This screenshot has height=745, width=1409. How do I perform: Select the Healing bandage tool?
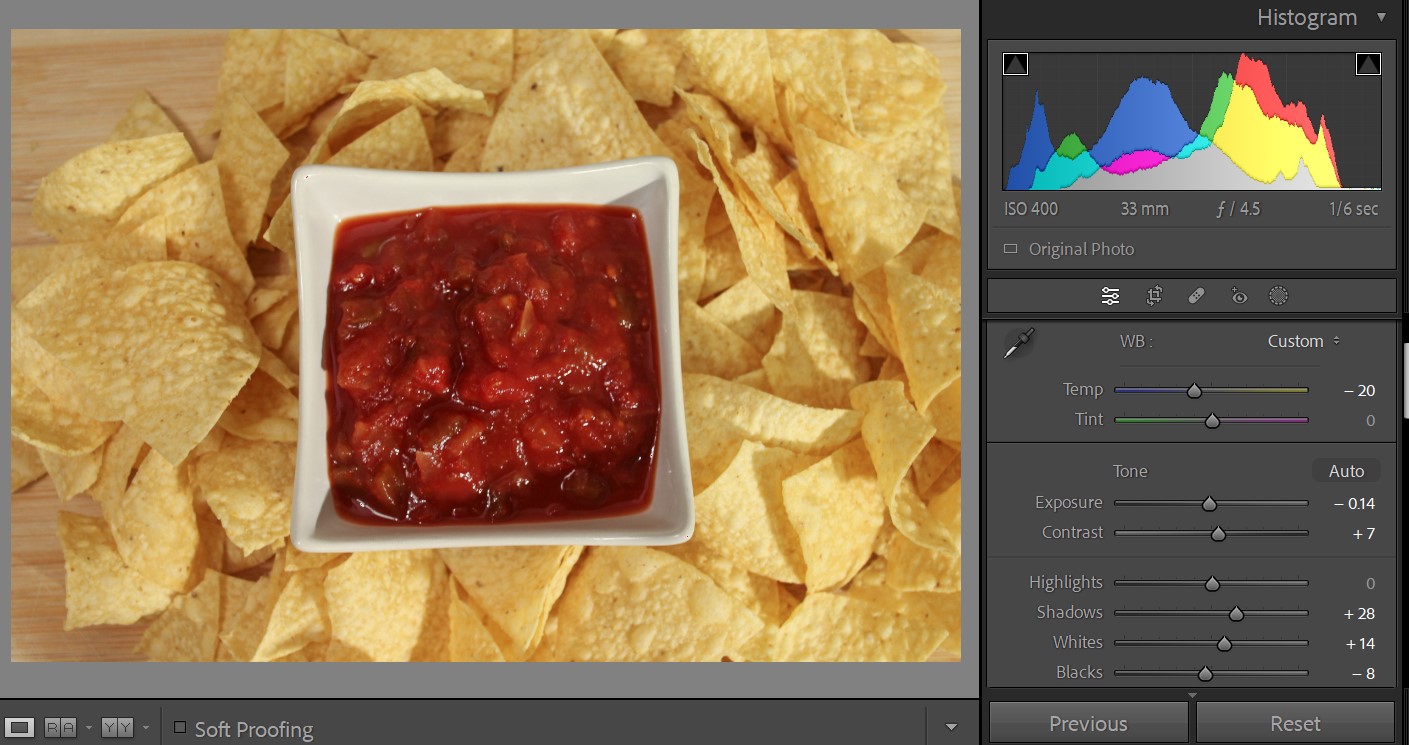click(1196, 296)
